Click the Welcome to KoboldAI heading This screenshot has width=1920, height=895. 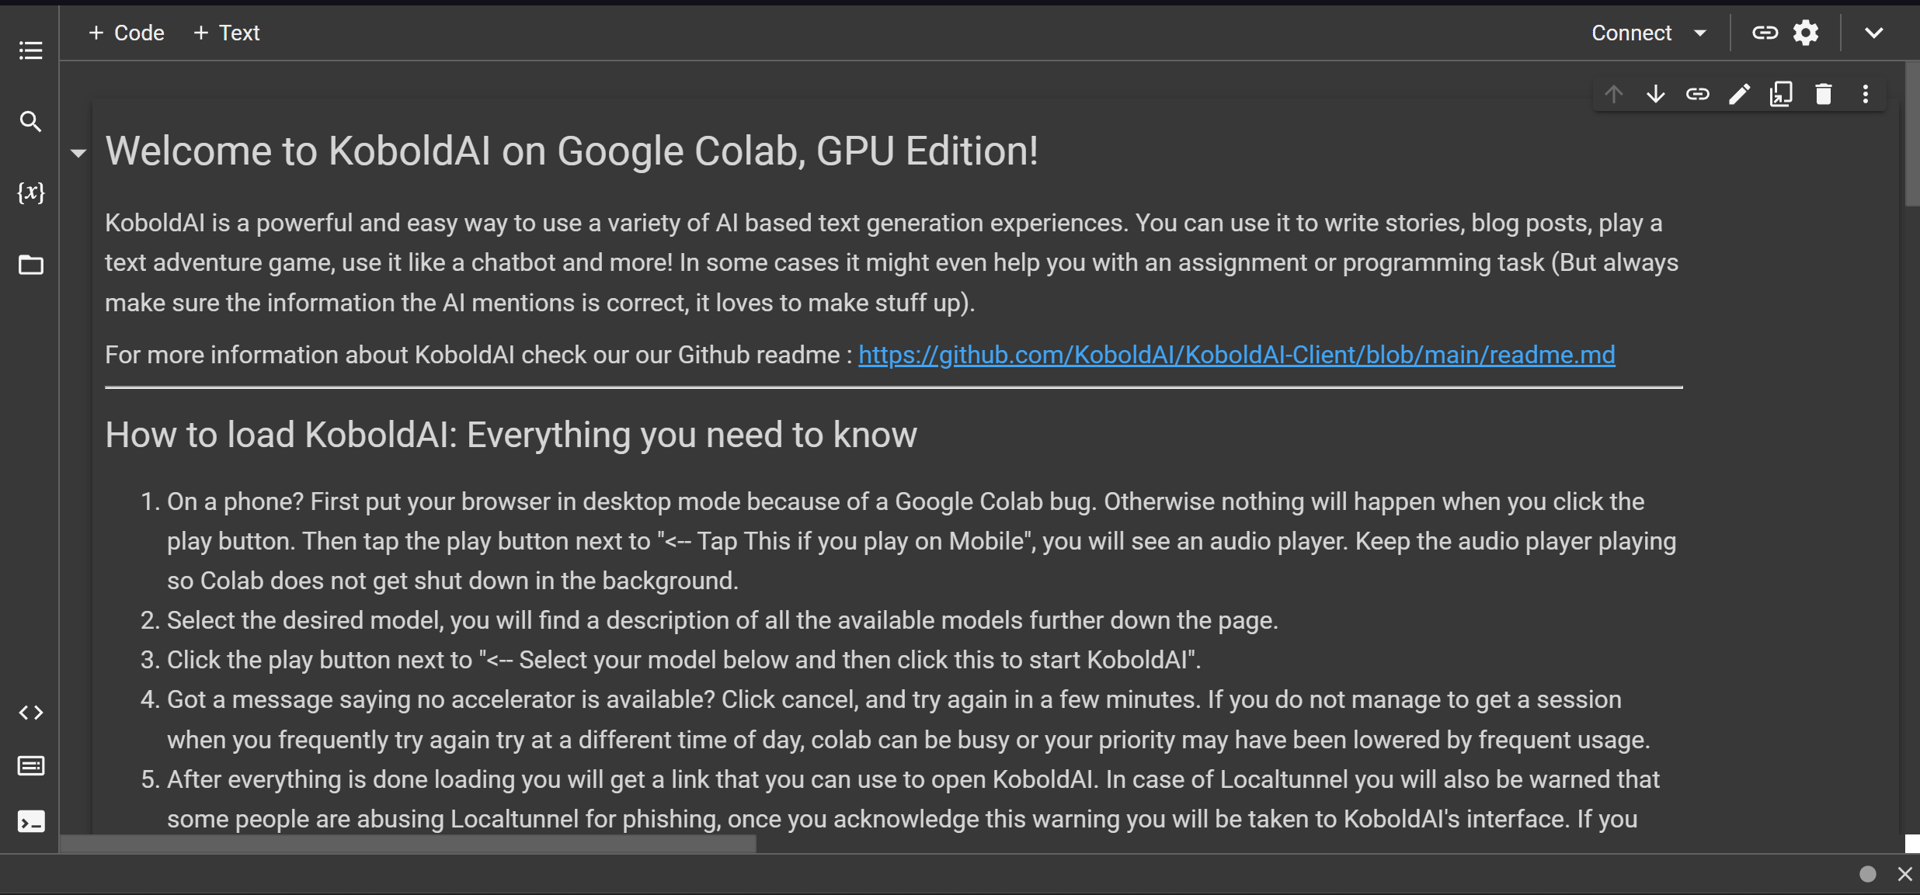click(571, 151)
